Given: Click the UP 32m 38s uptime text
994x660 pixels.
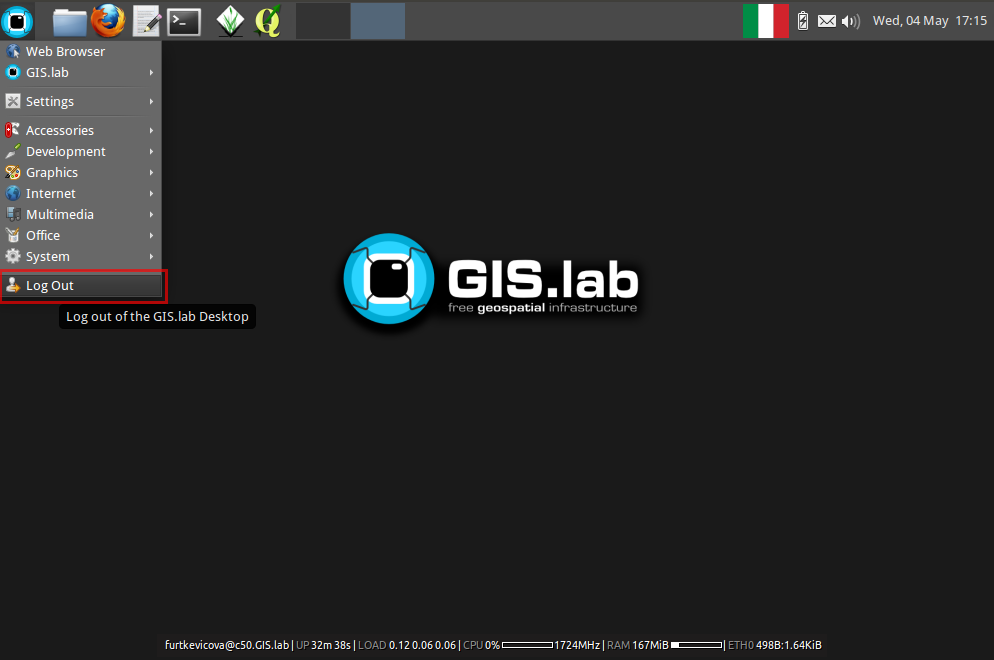Looking at the screenshot, I should click(x=323, y=645).
